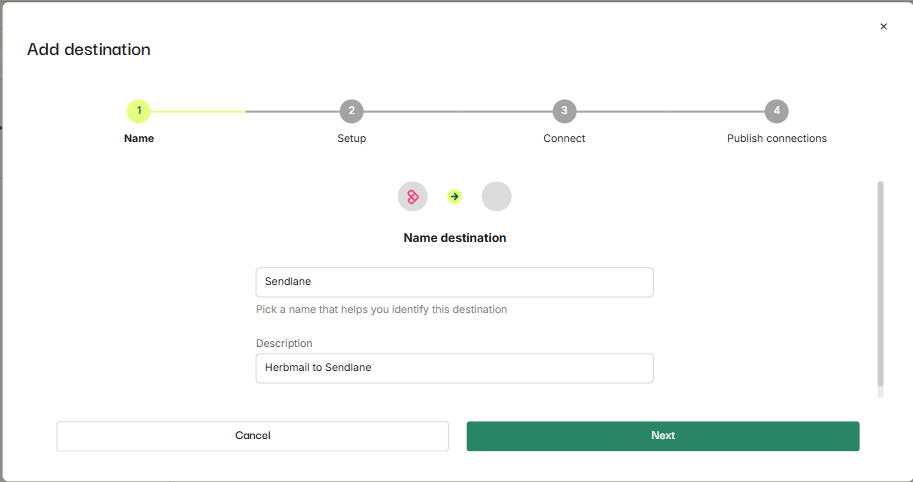Click the empty gray destination circle

click(x=497, y=197)
